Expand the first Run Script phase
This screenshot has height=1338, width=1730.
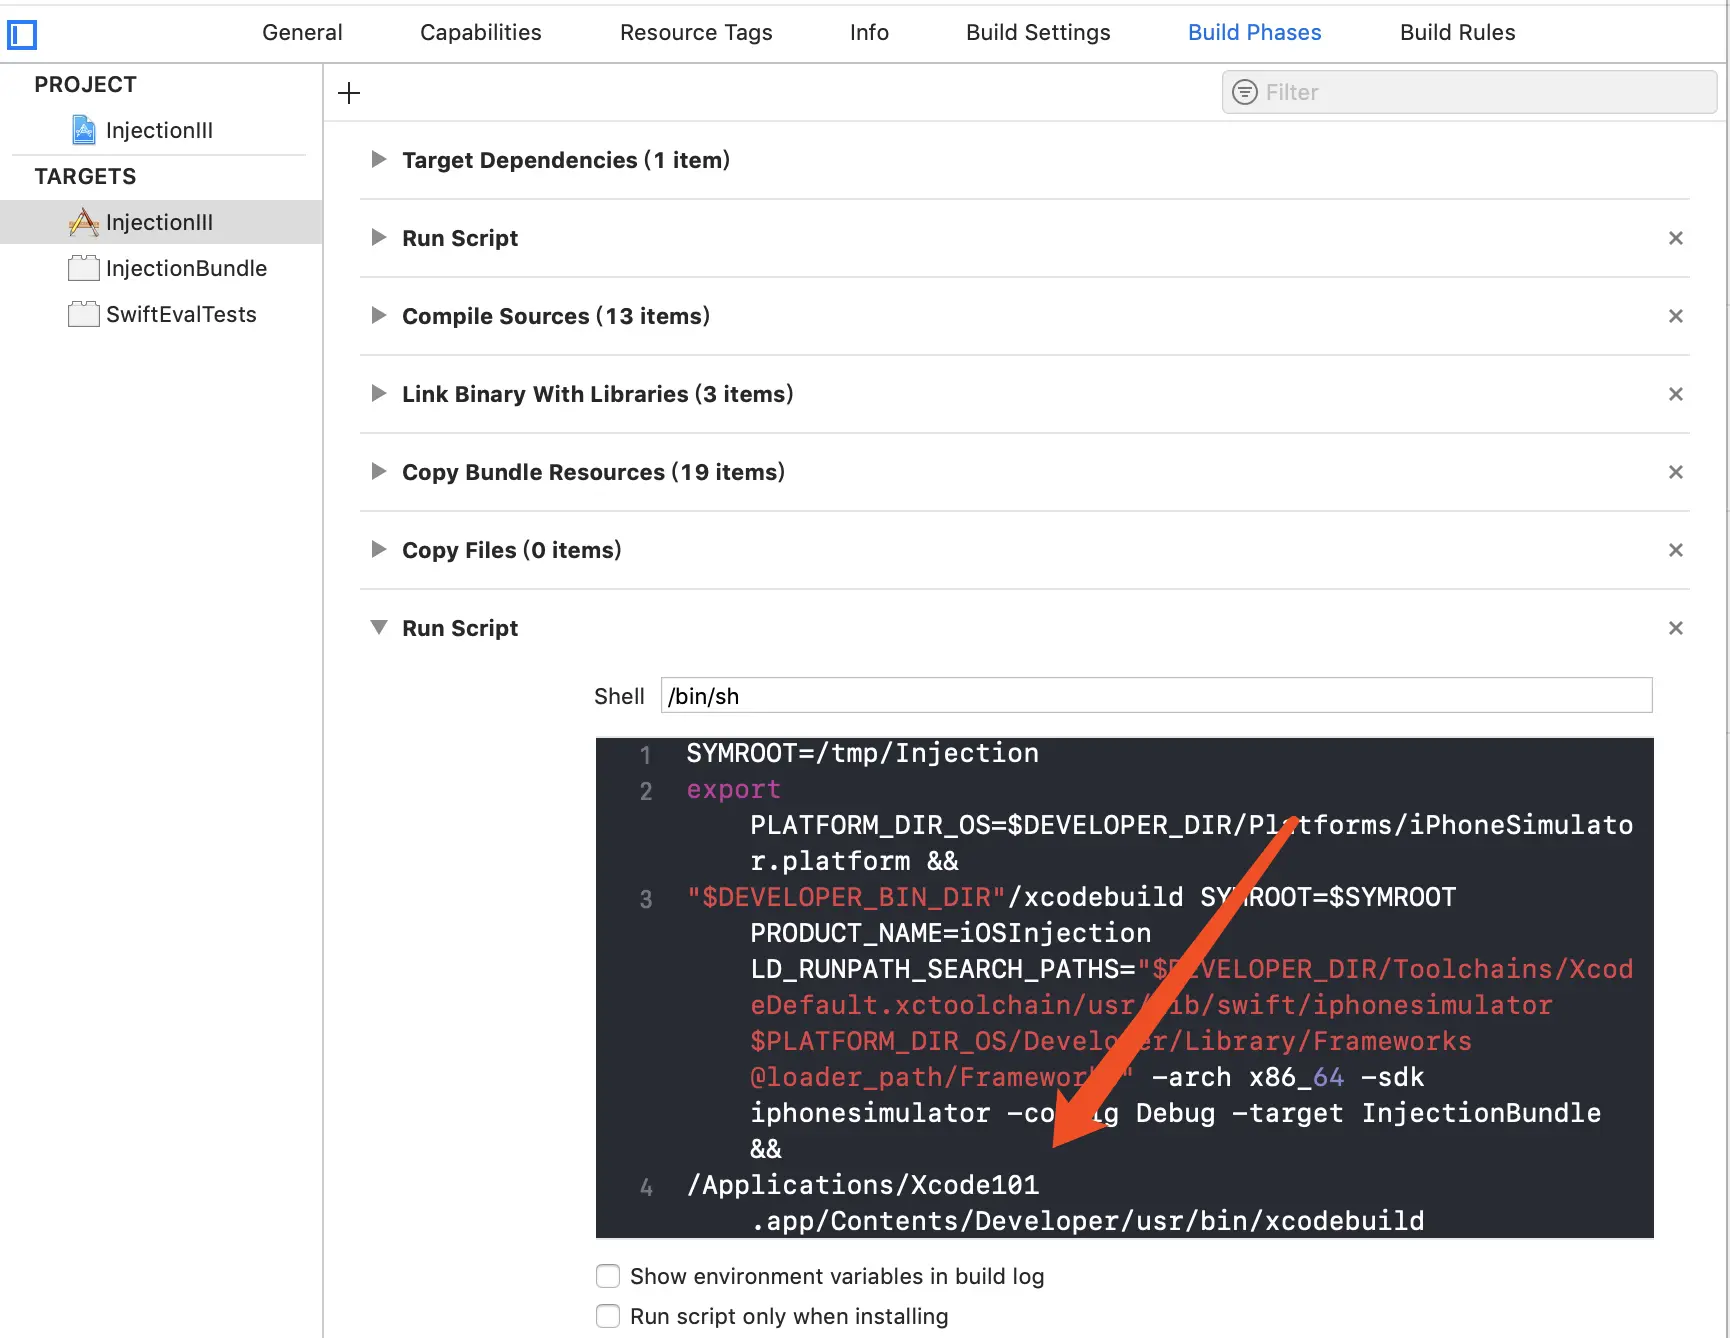pyautogui.click(x=378, y=237)
